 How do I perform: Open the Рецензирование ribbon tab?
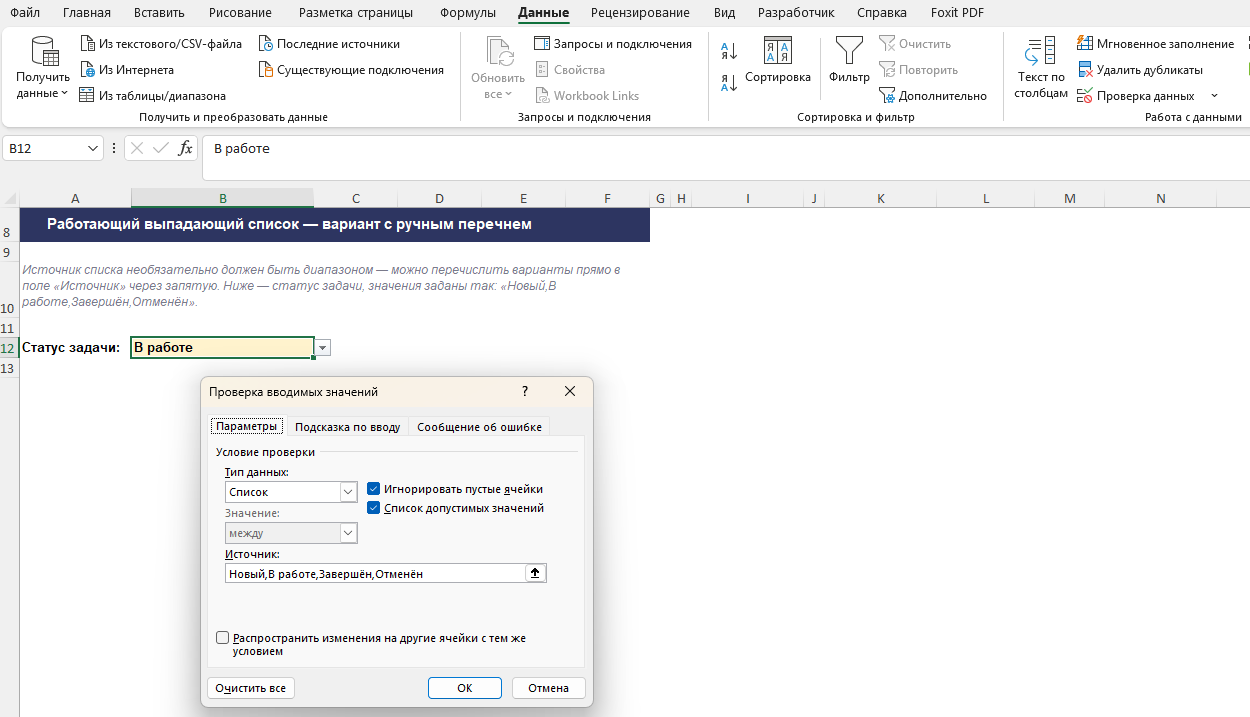click(640, 13)
